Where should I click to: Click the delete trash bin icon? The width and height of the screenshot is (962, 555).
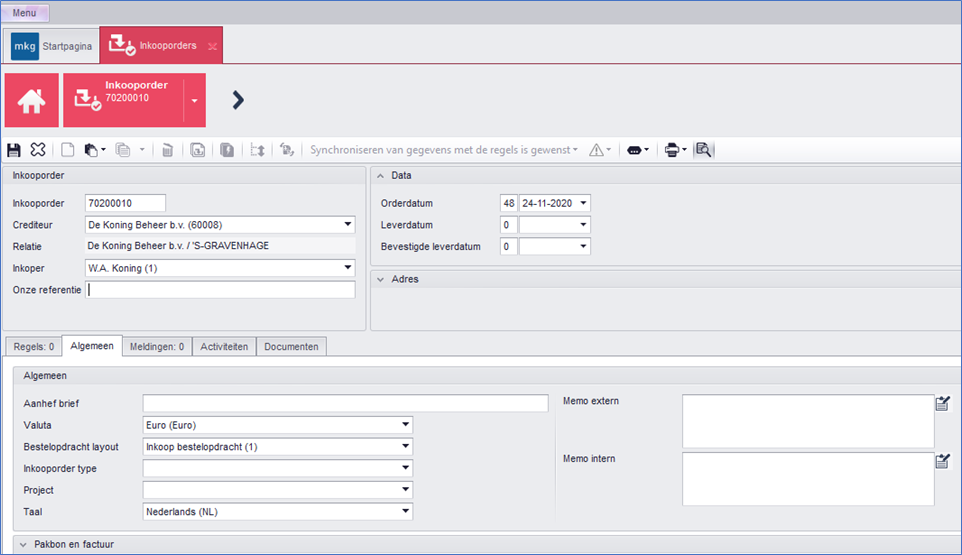pyautogui.click(x=167, y=150)
